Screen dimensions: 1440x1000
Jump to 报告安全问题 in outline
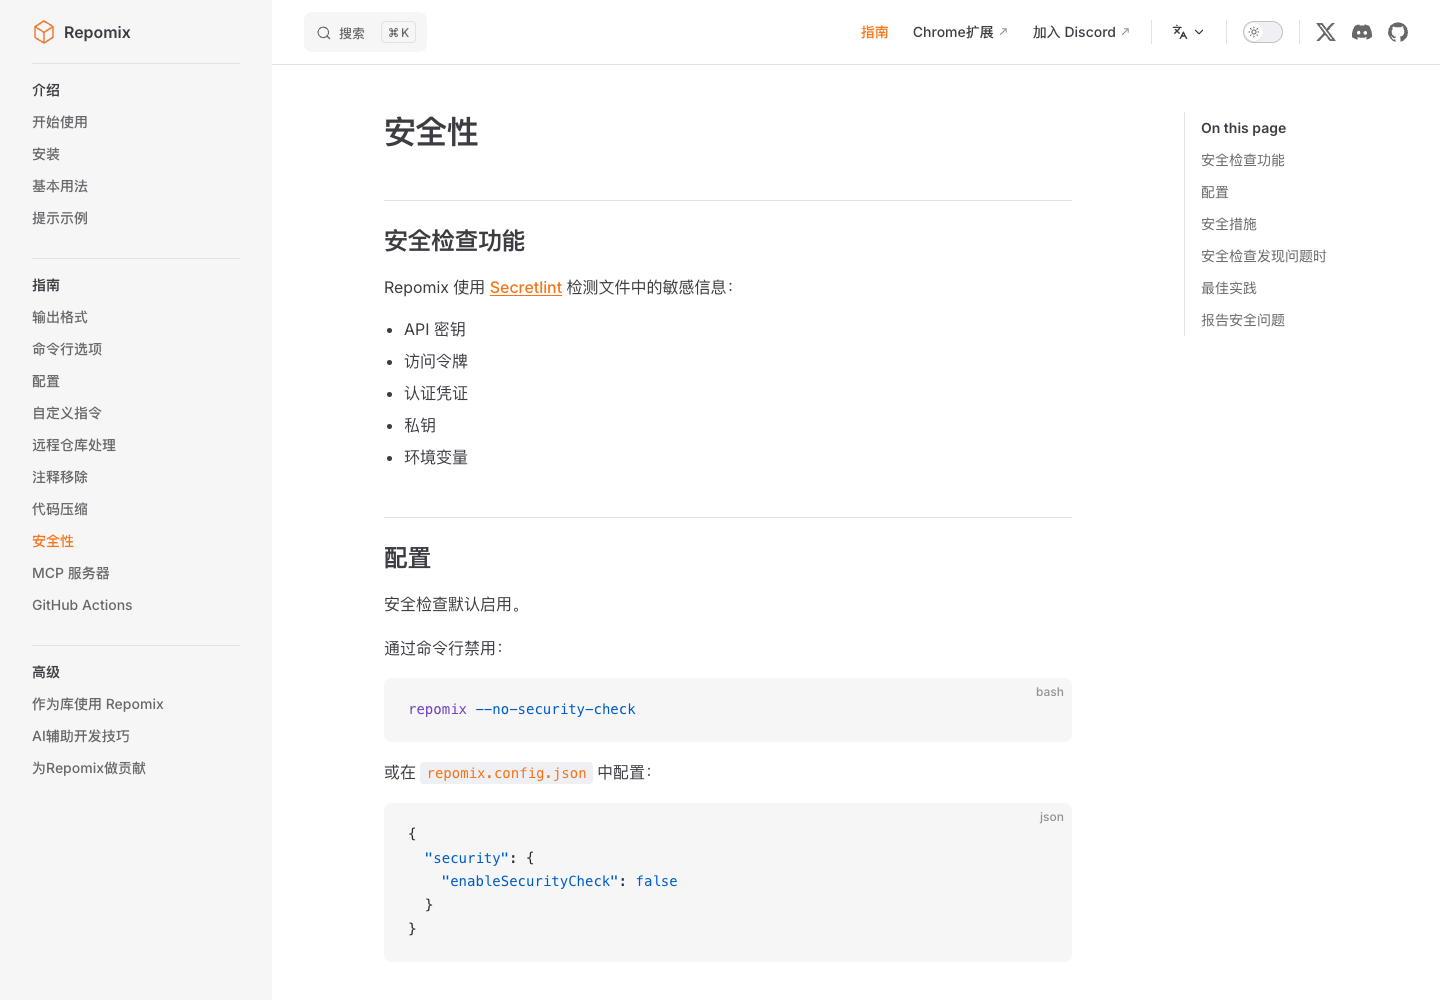1243,320
